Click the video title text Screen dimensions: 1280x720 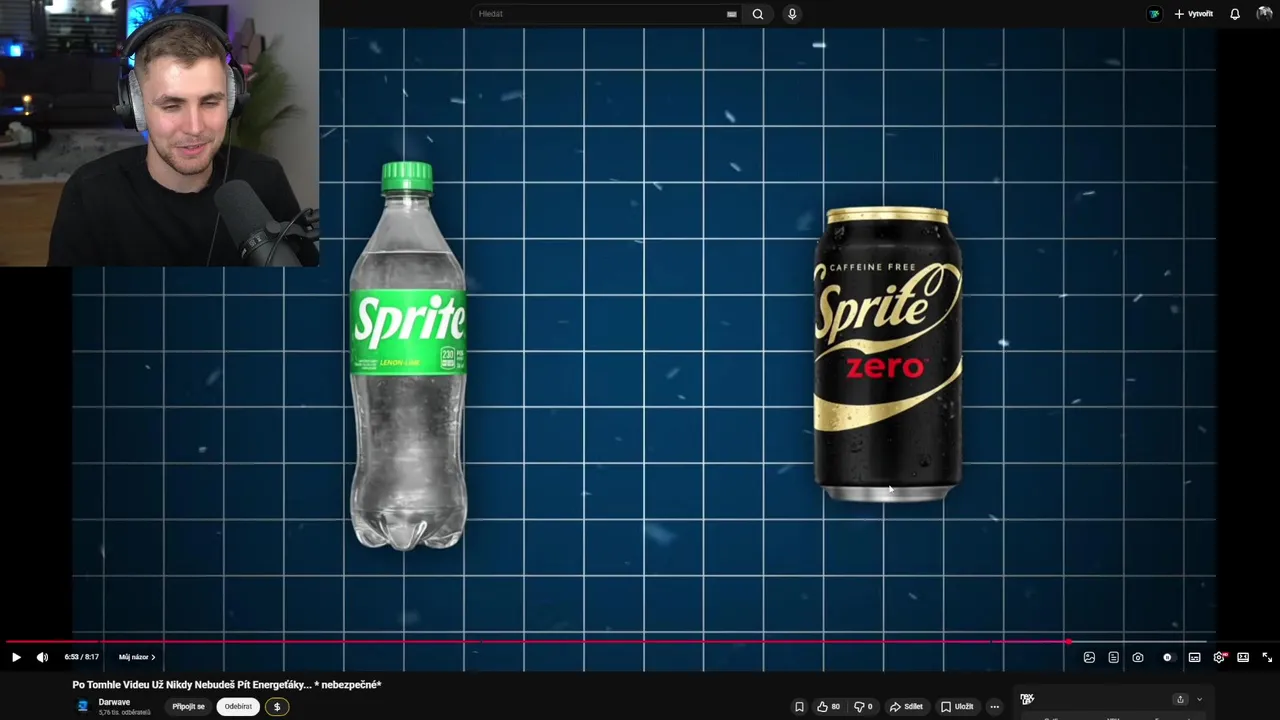(x=227, y=684)
